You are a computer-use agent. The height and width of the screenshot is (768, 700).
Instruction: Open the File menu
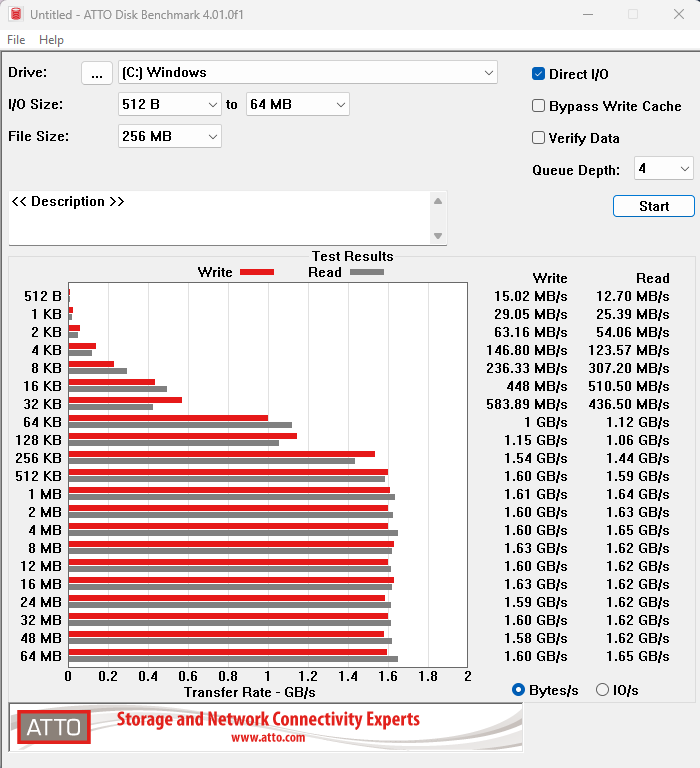click(16, 40)
